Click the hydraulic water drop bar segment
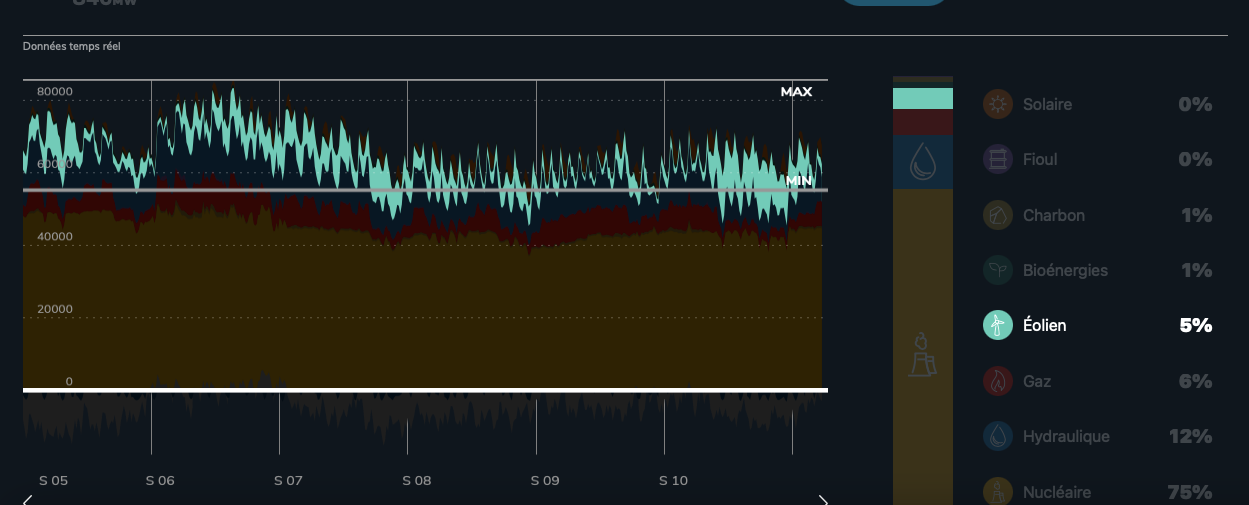The height and width of the screenshot is (505, 1249). tap(922, 163)
